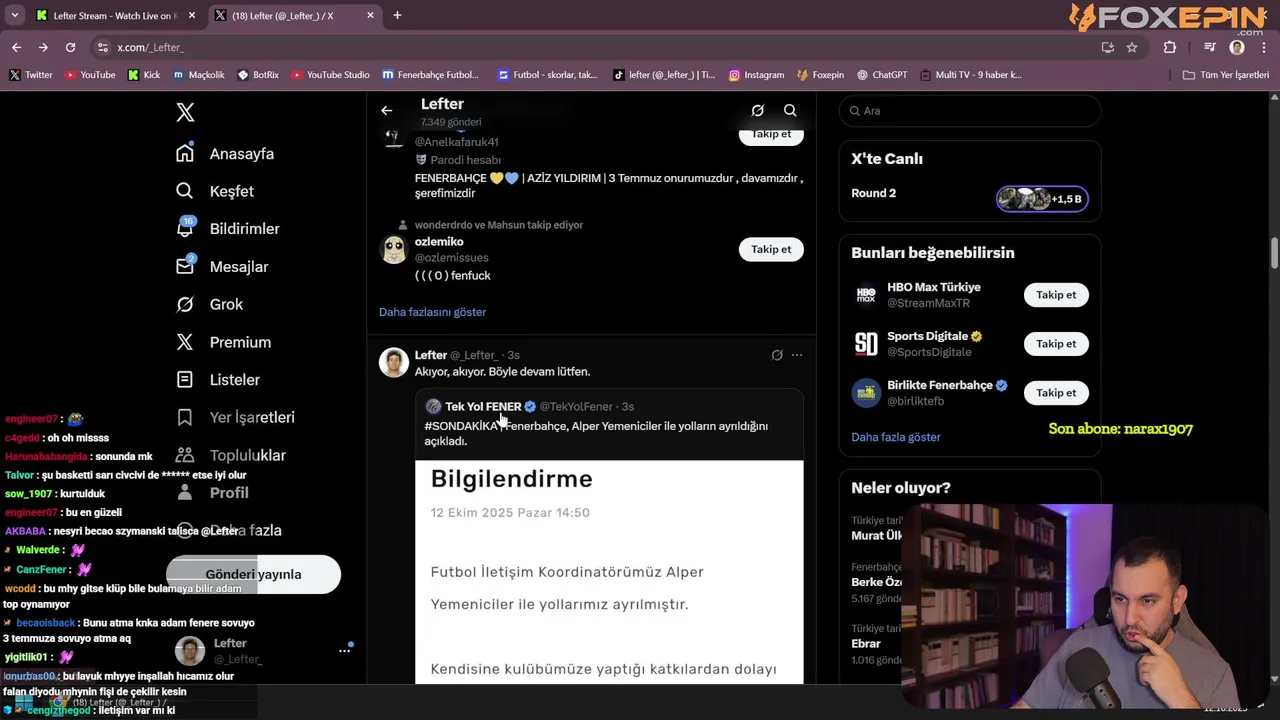Join Round 2 live space
This screenshot has width=1280, height=720.
[1042, 199]
